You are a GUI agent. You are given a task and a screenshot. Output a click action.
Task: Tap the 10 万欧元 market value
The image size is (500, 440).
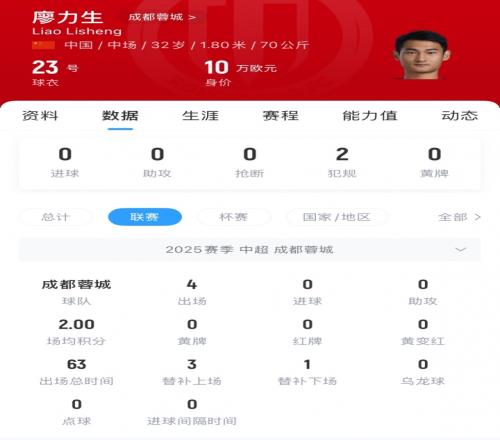coord(240,68)
